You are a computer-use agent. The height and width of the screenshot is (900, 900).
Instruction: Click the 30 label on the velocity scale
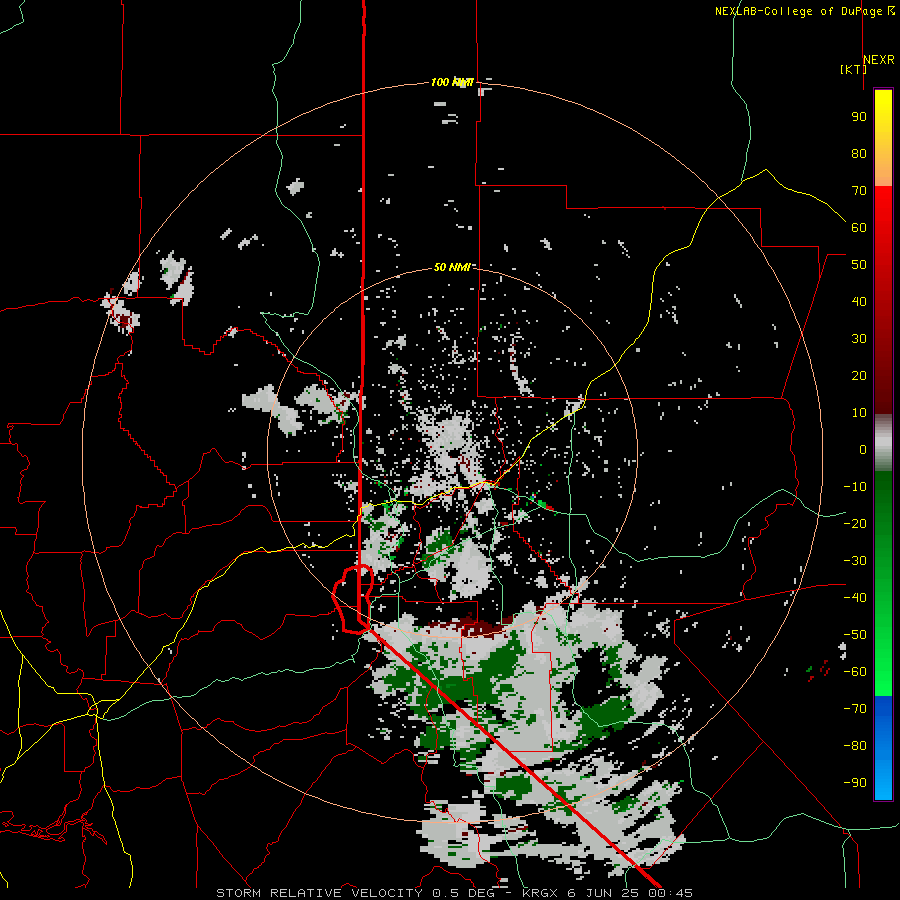[859, 339]
